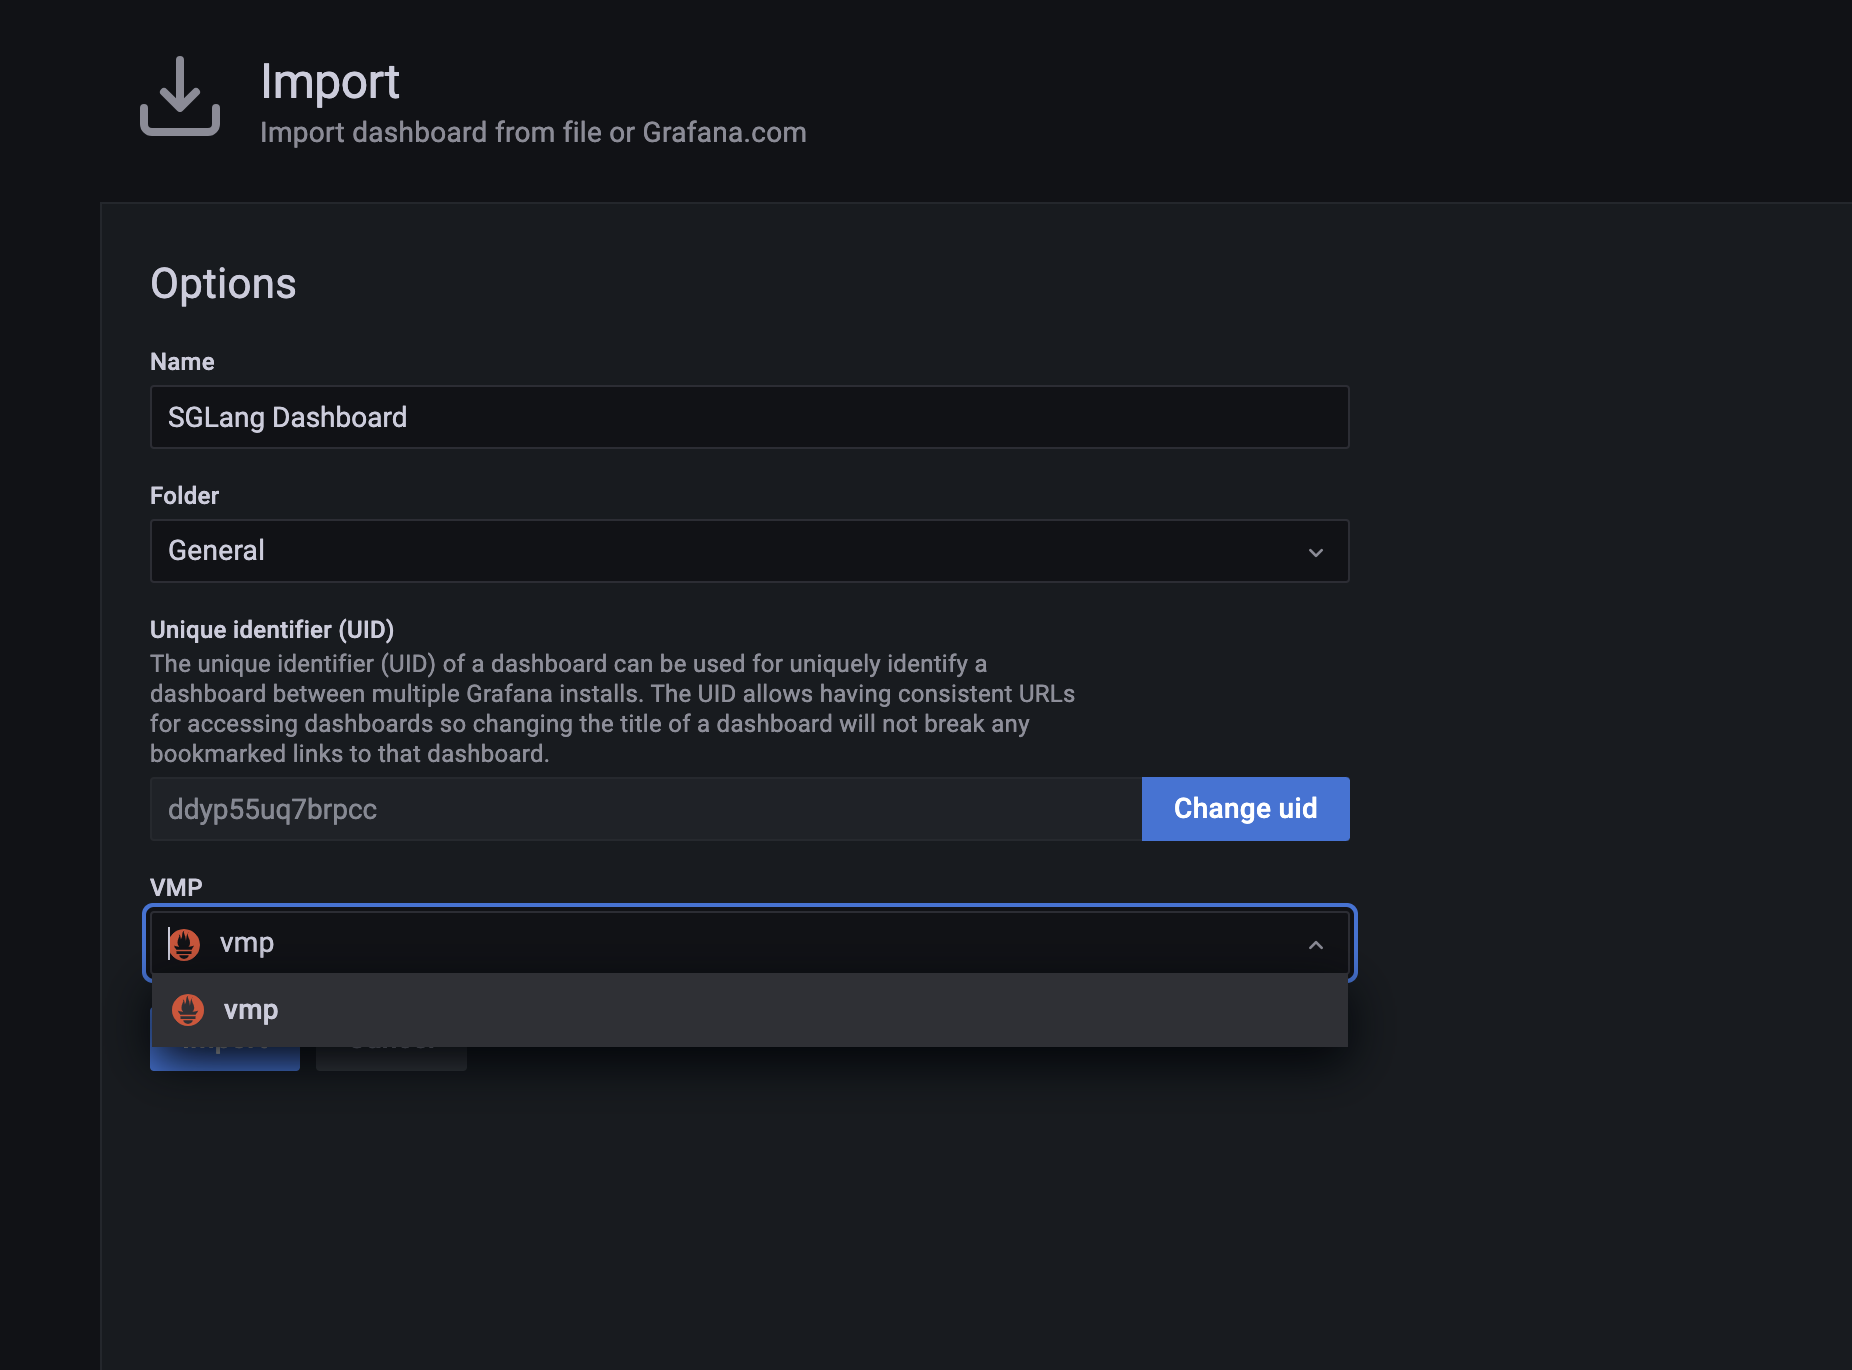
Task: Click the VMP field label
Action: click(x=176, y=888)
